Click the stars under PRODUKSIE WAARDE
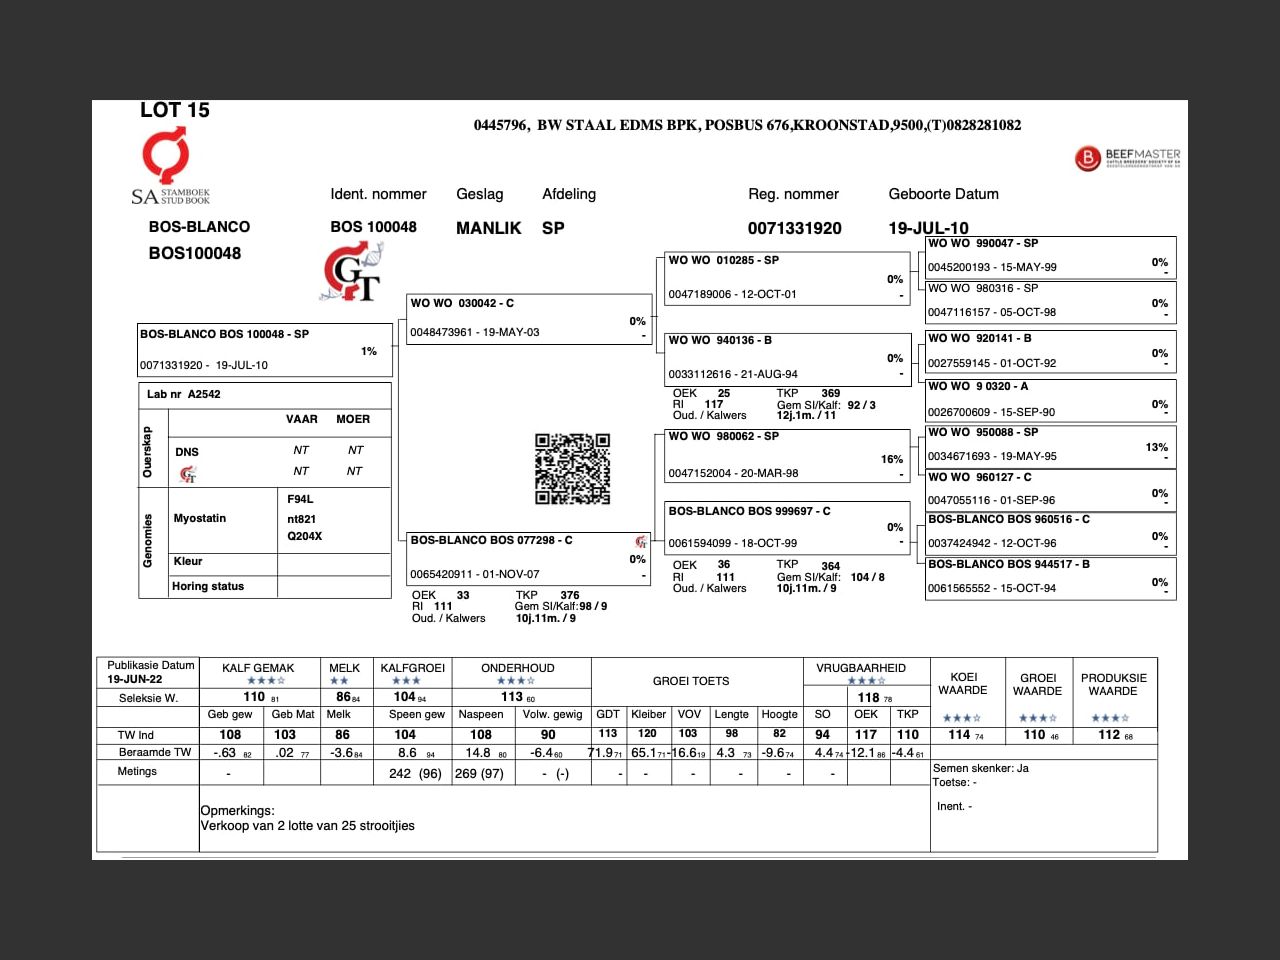 point(1110,718)
